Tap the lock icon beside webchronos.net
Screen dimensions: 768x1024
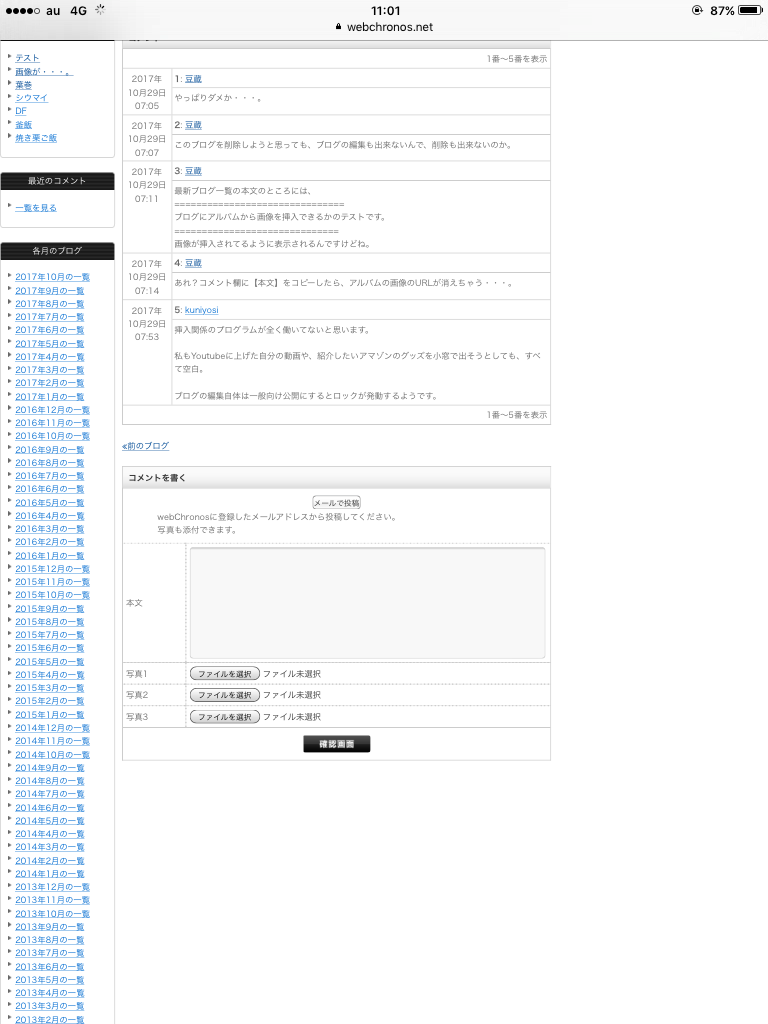click(339, 27)
